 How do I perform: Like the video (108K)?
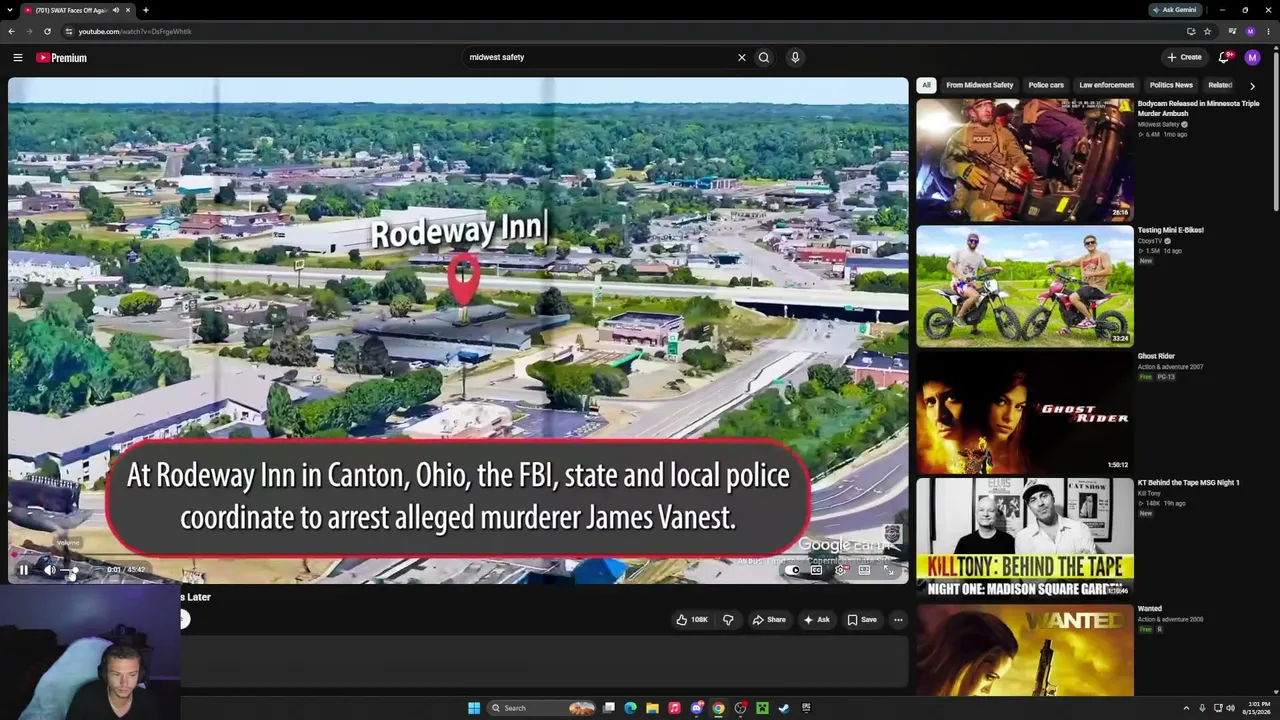pos(692,620)
